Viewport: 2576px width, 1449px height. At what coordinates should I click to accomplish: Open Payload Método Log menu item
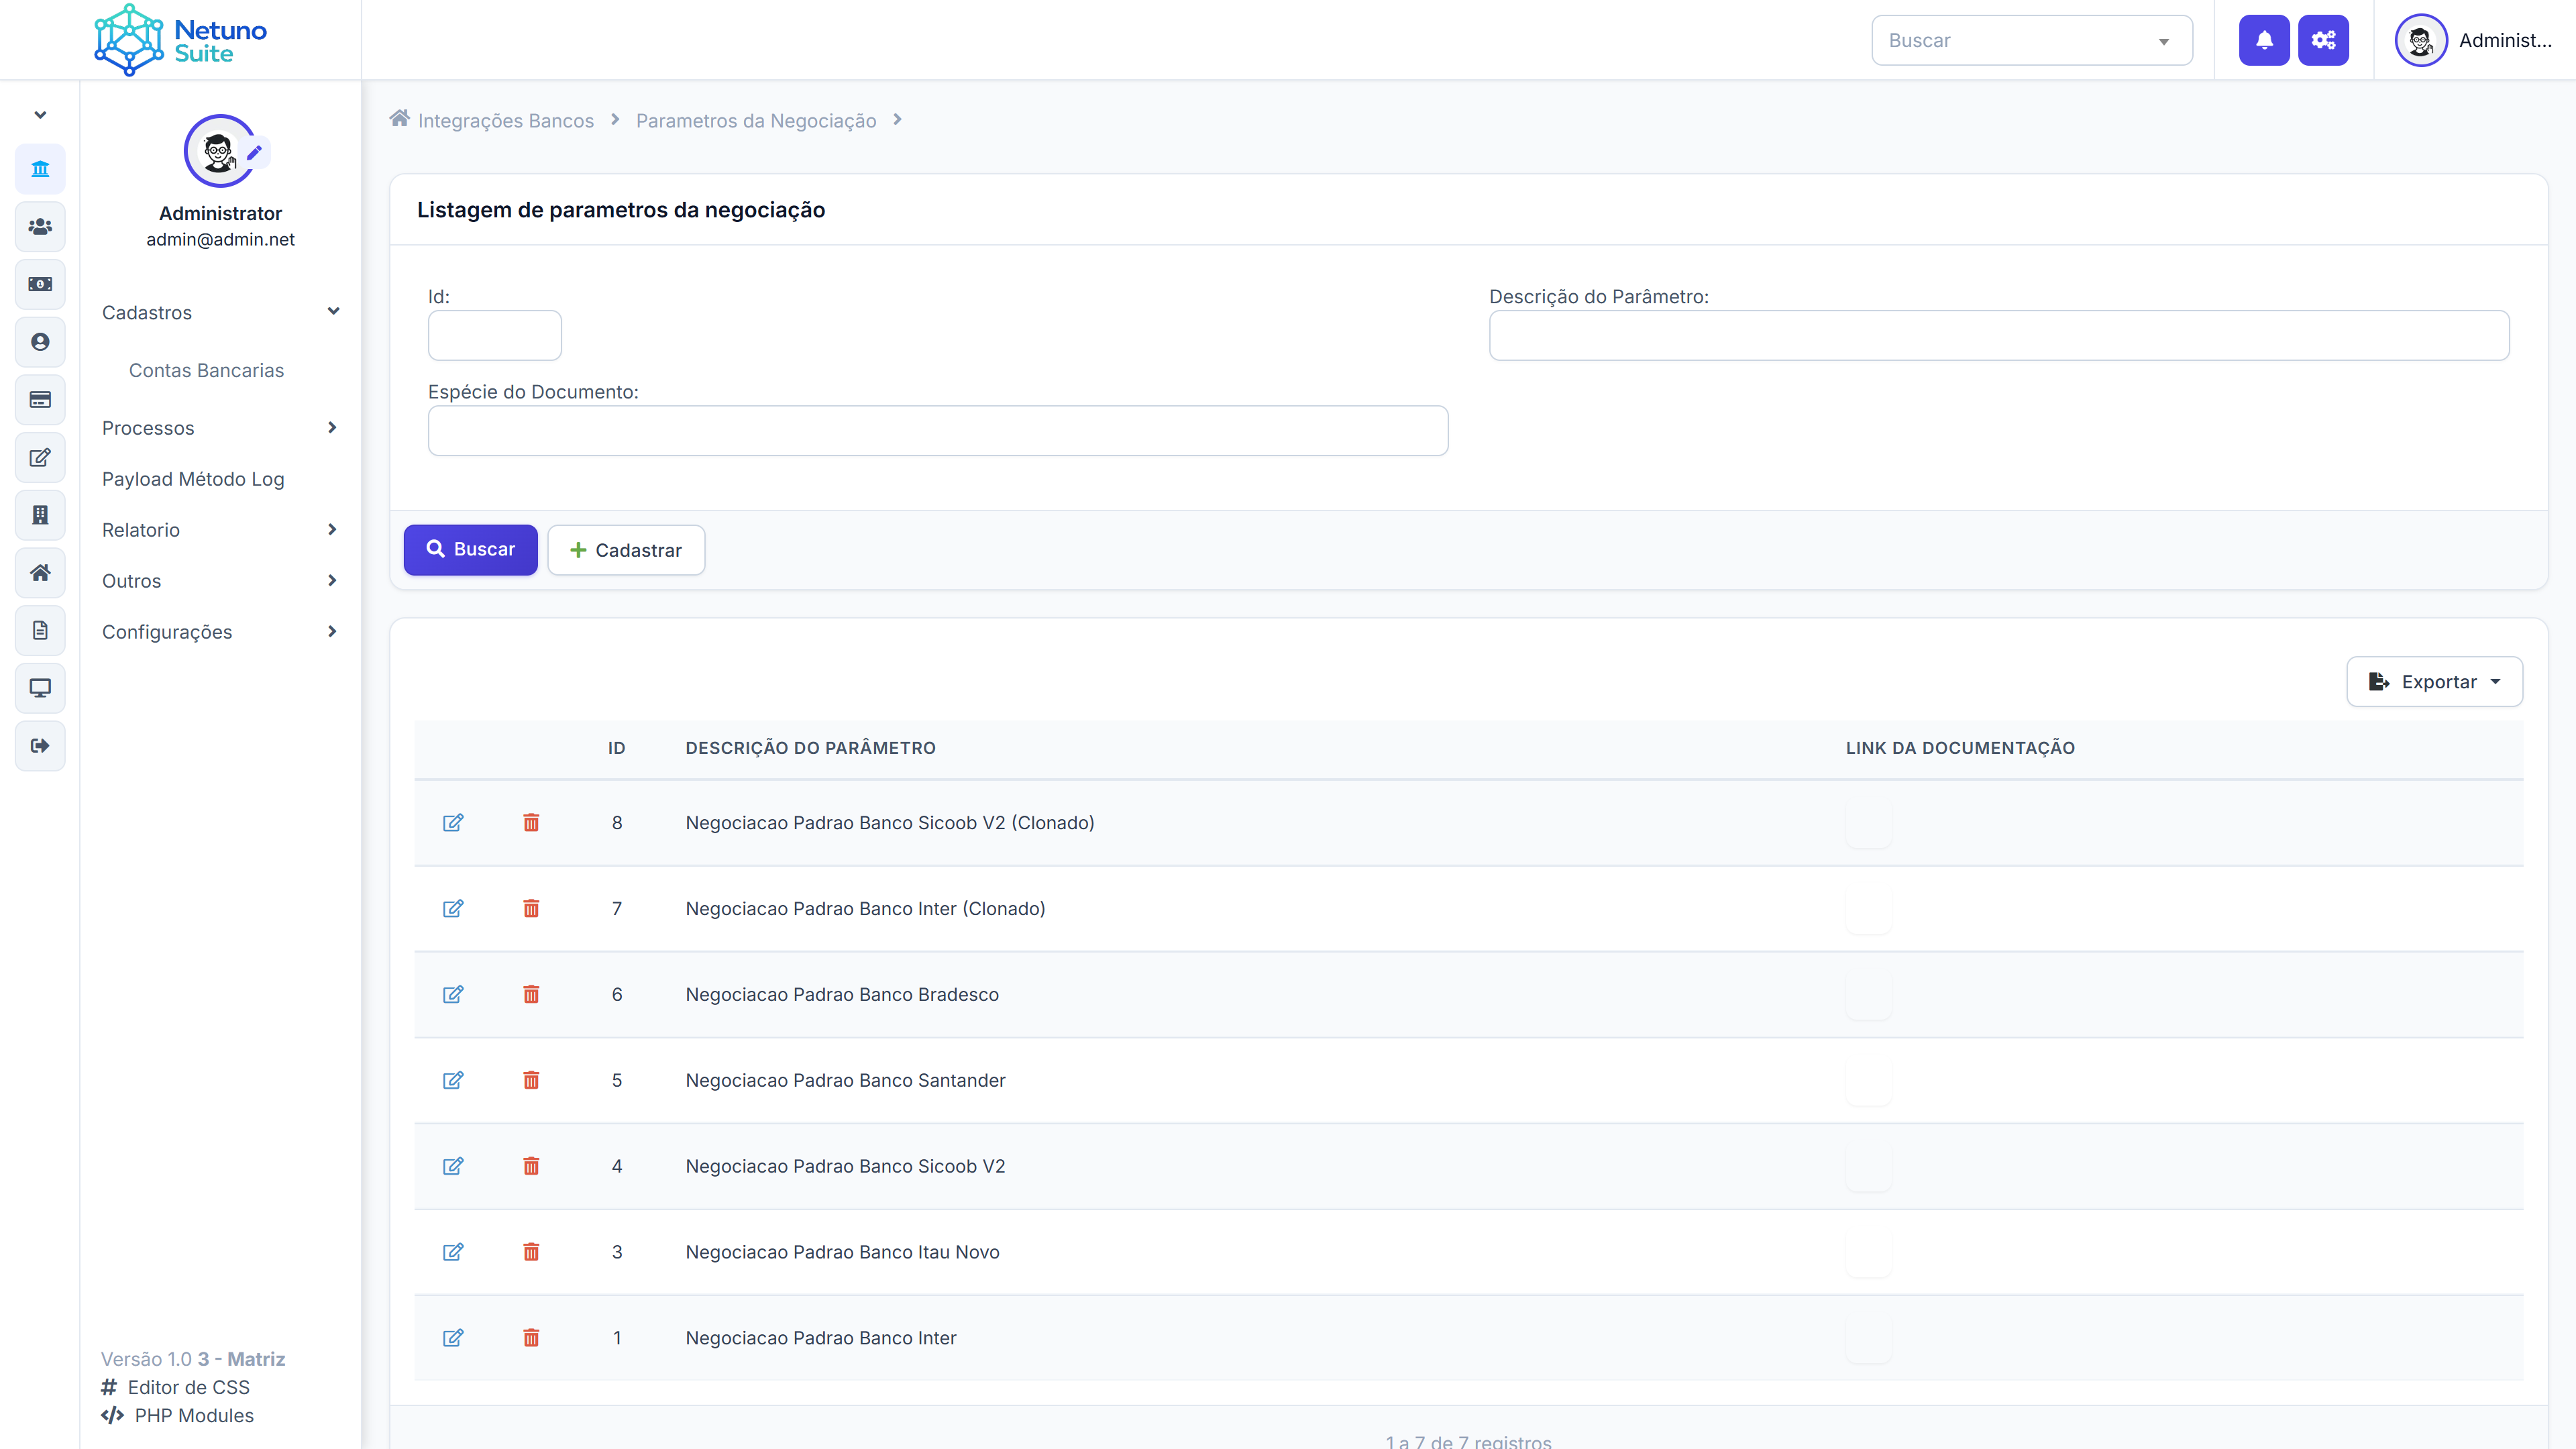coord(193,479)
